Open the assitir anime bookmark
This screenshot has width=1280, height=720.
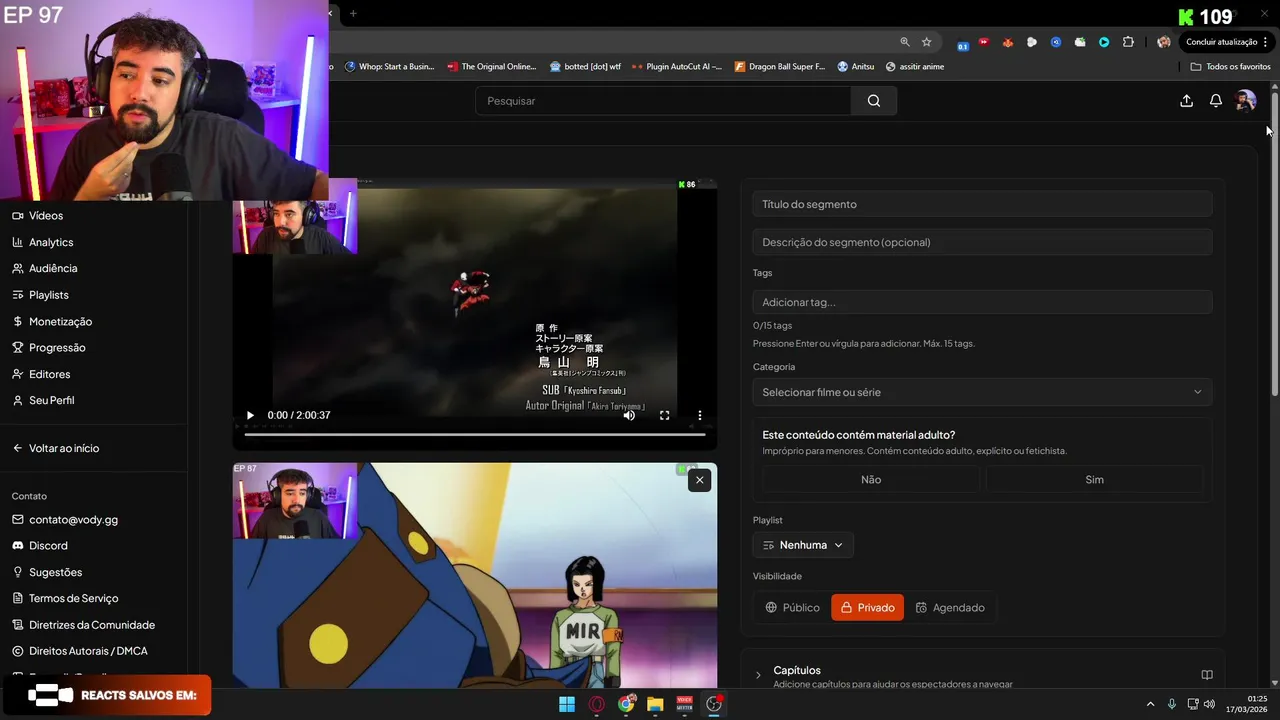pyautogui.click(x=914, y=67)
